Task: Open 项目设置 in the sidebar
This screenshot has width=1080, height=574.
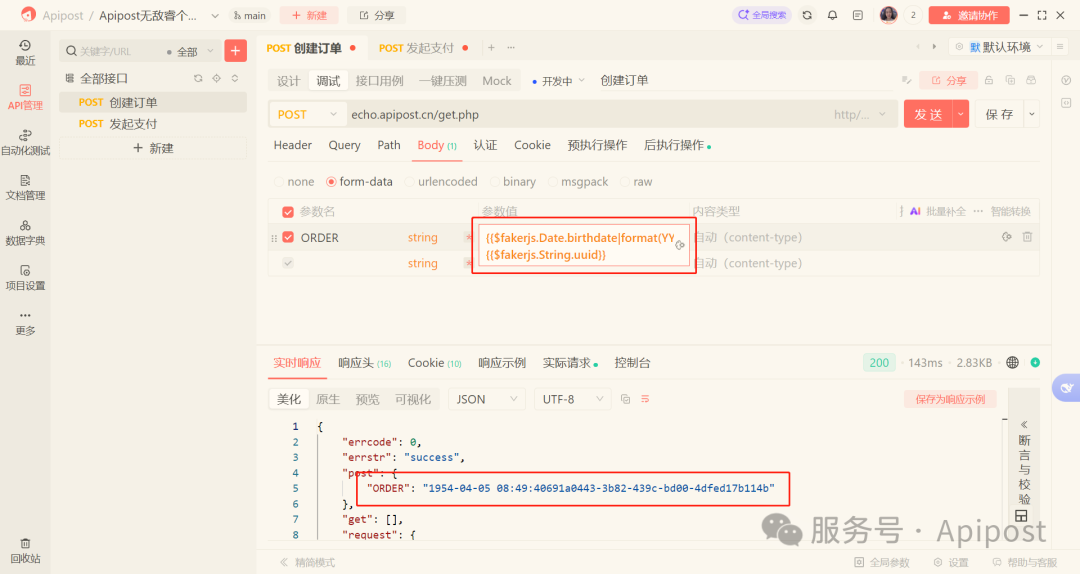Action: pos(25,278)
